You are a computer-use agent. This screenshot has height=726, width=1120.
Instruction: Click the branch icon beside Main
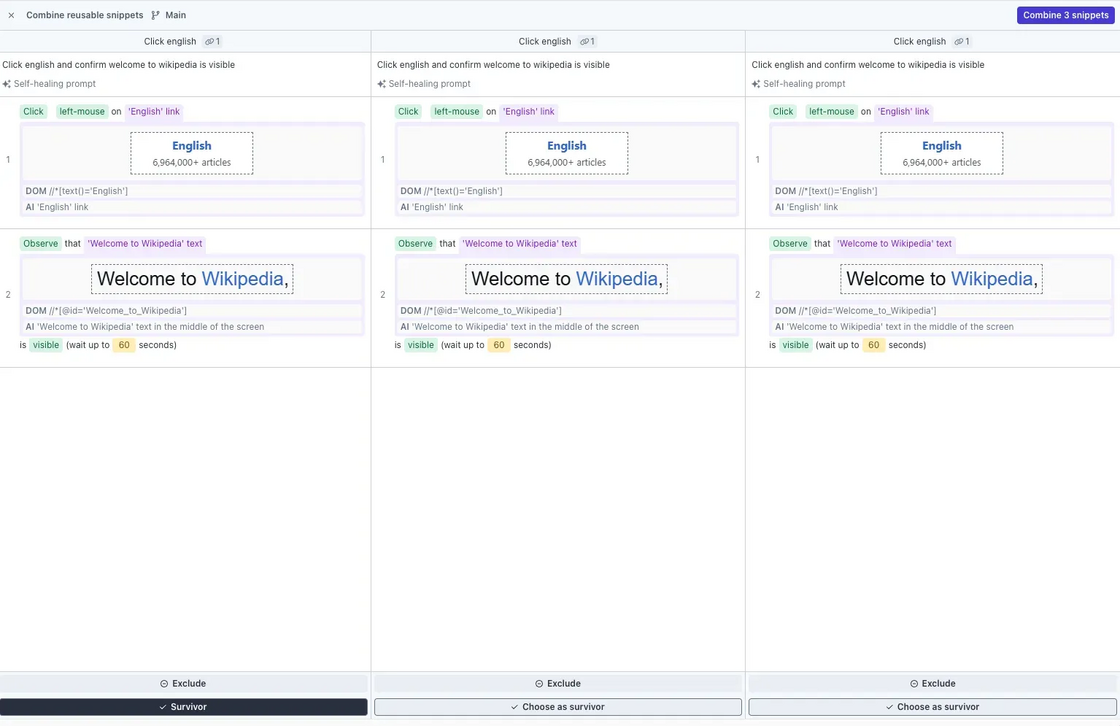point(155,15)
